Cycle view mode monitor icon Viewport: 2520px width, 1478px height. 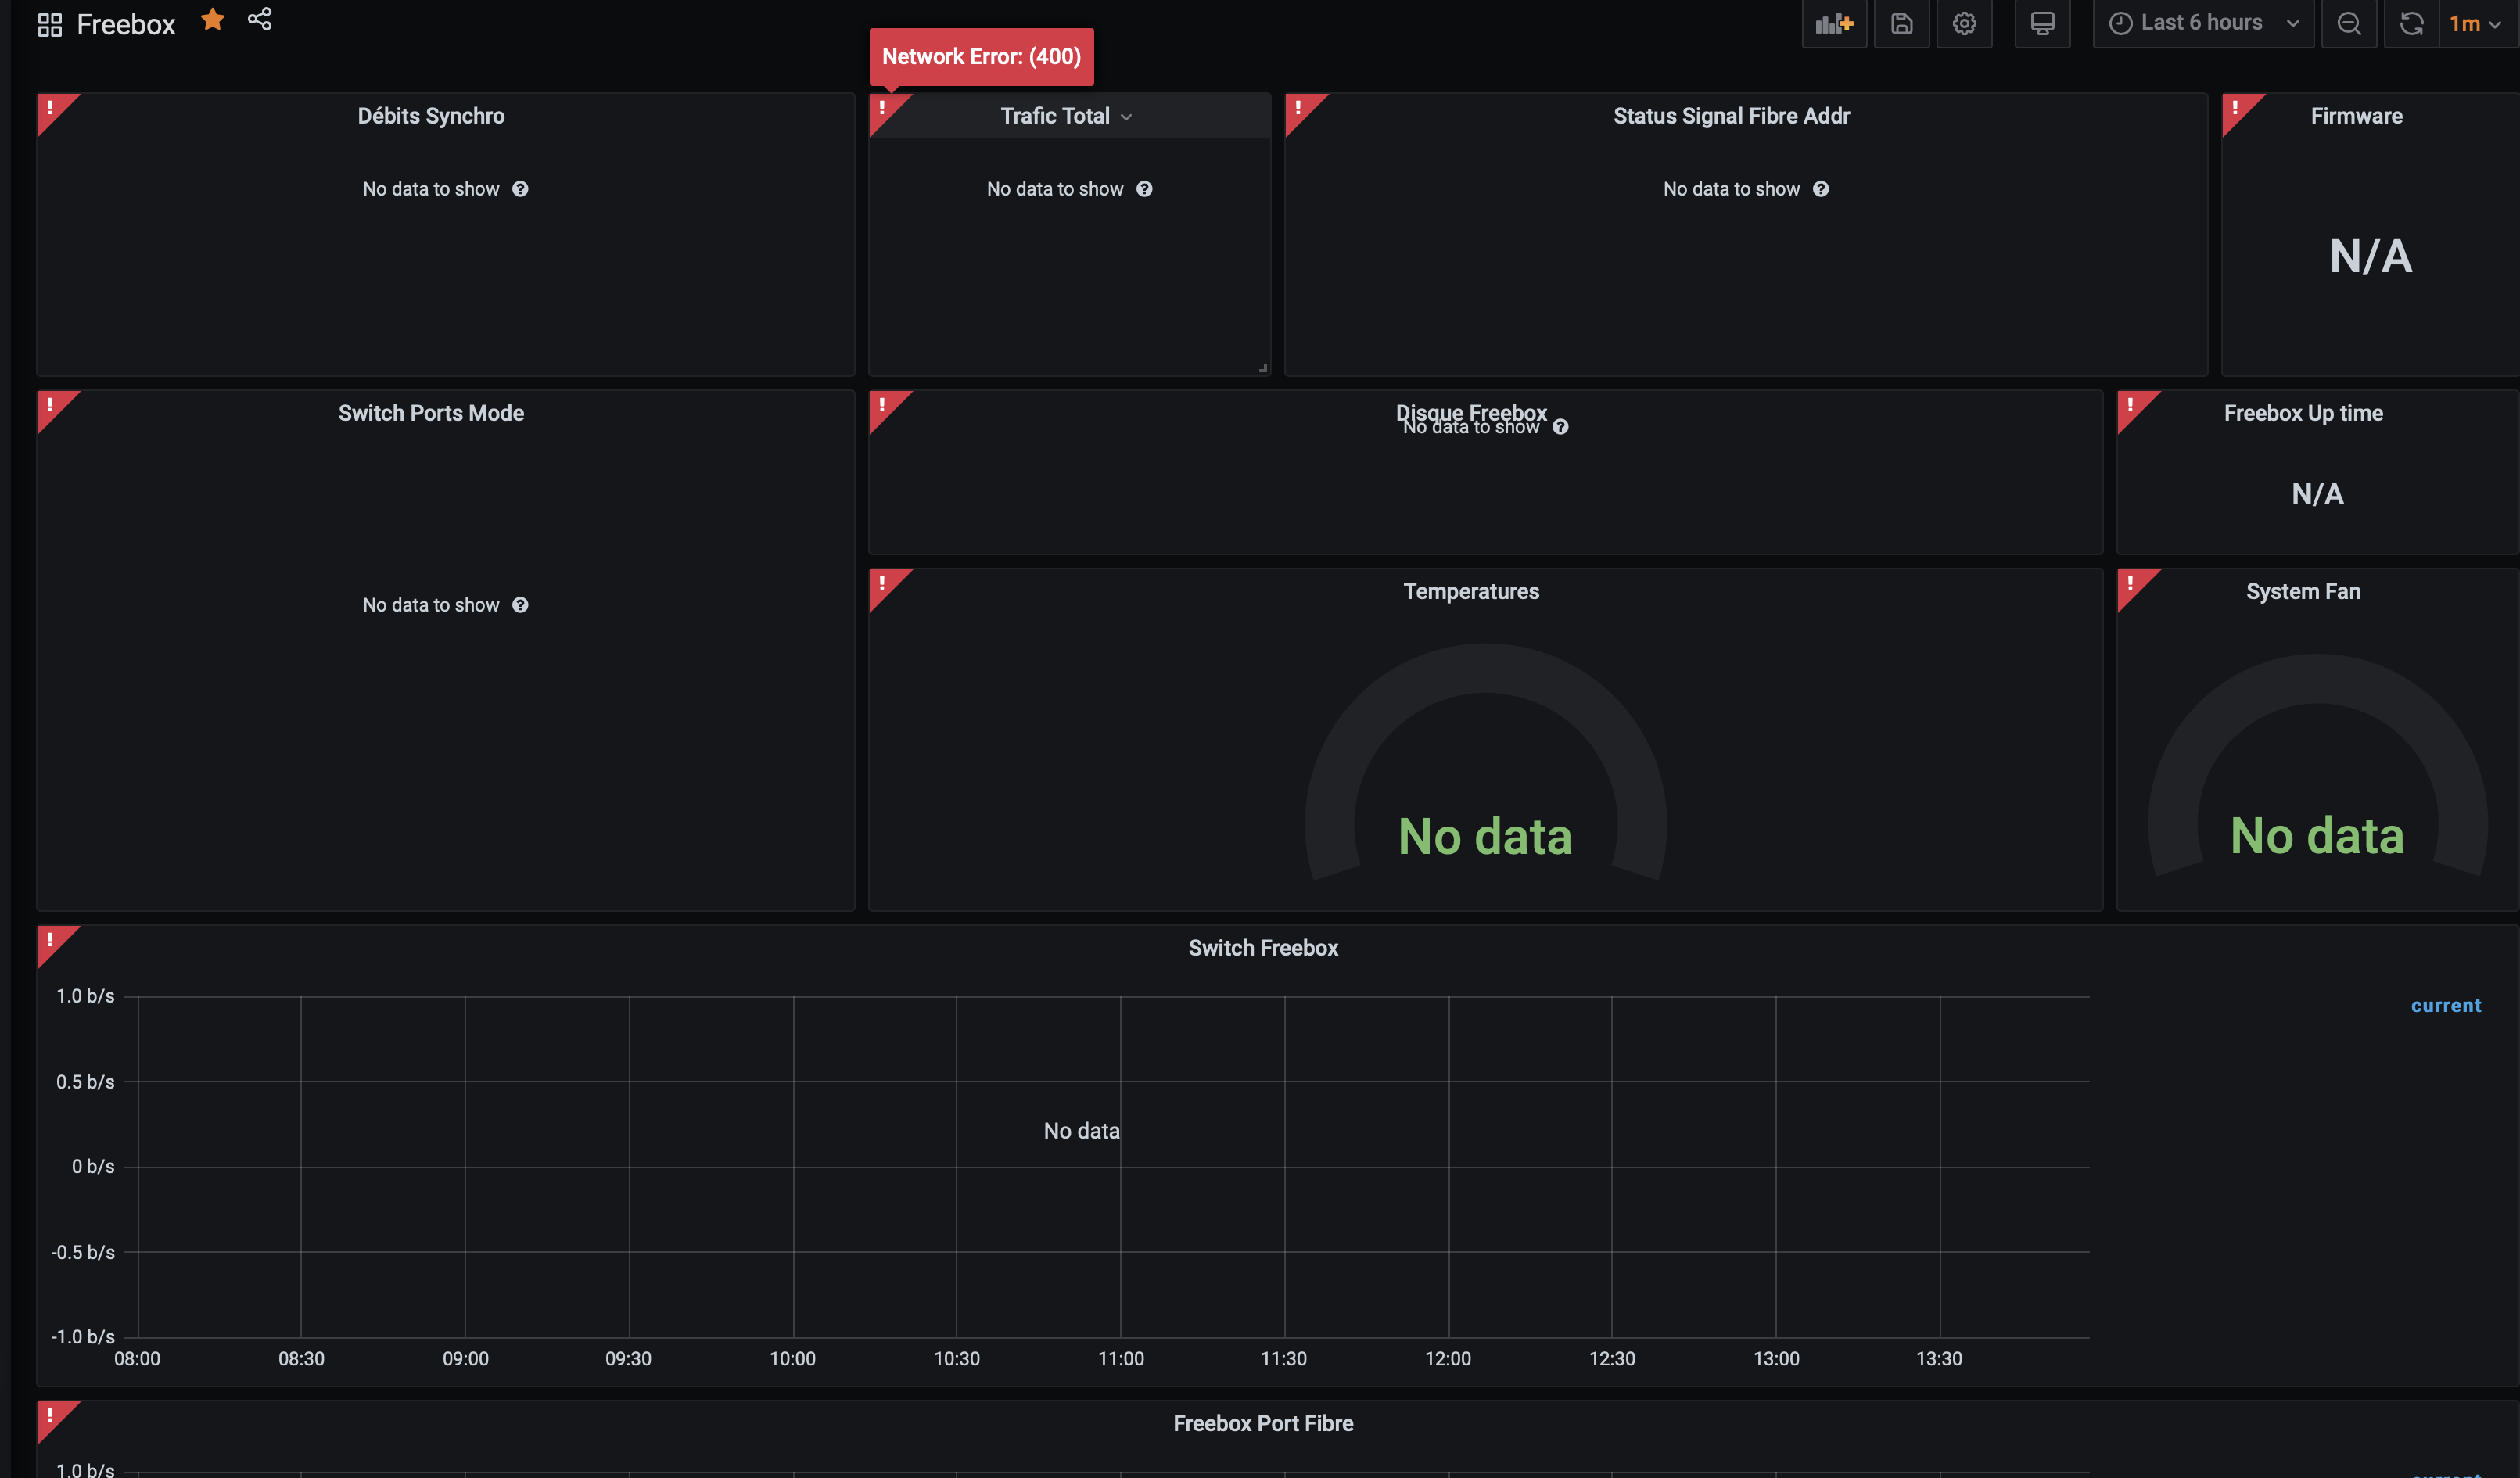point(2042,24)
